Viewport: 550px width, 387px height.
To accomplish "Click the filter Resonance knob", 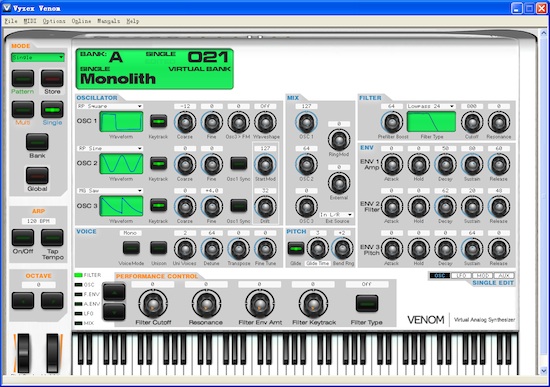I will pos(499,122).
